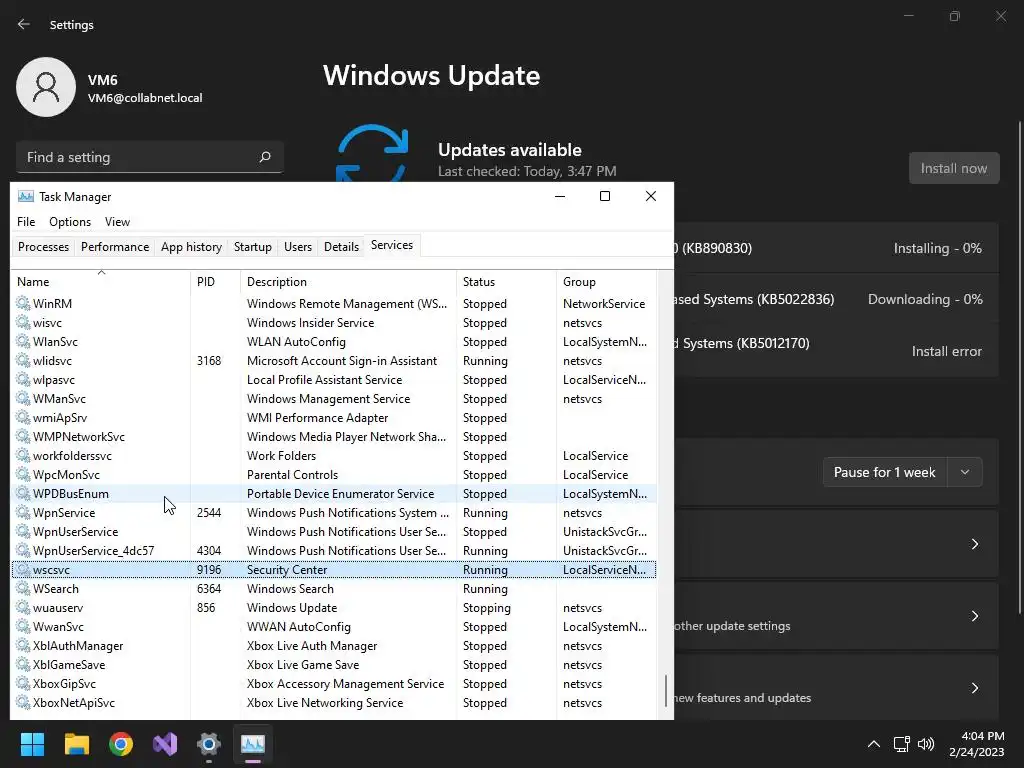Click the gear icon beside wuauserv

click(x=23, y=607)
